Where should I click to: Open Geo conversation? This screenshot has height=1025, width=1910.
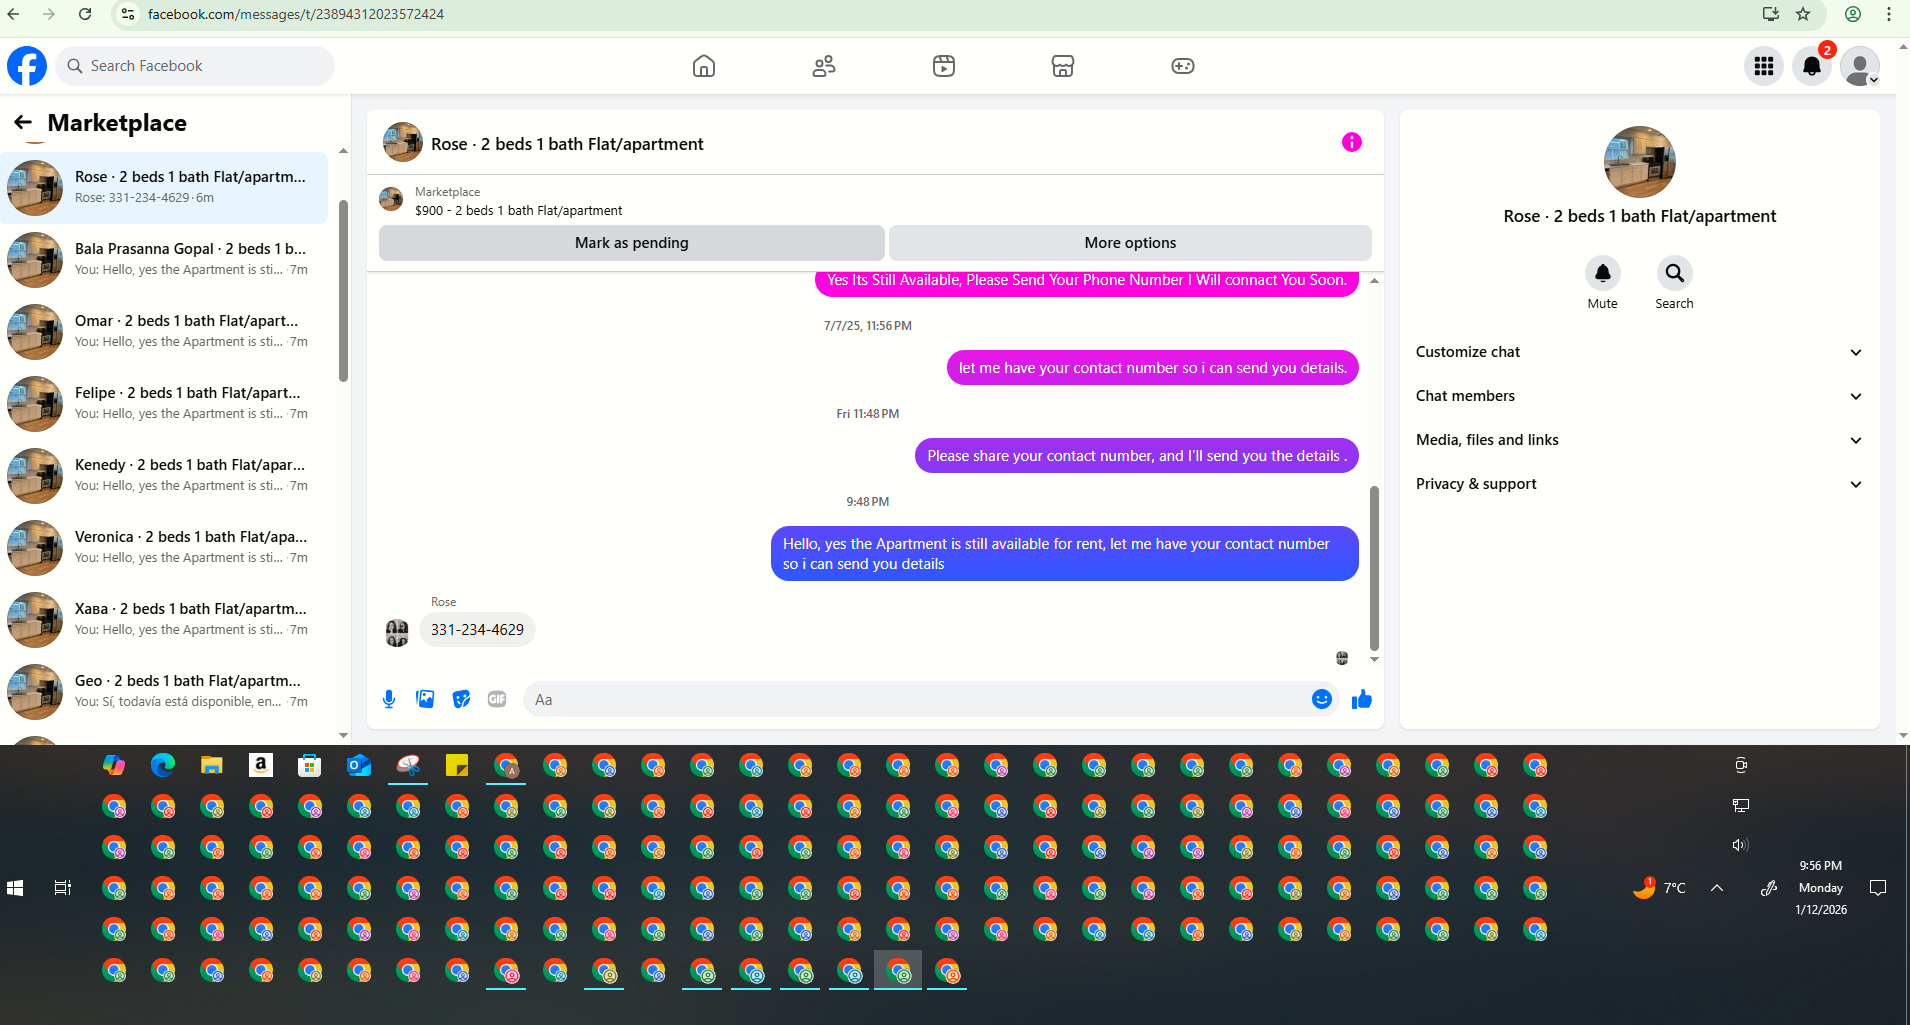pyautogui.click(x=165, y=692)
